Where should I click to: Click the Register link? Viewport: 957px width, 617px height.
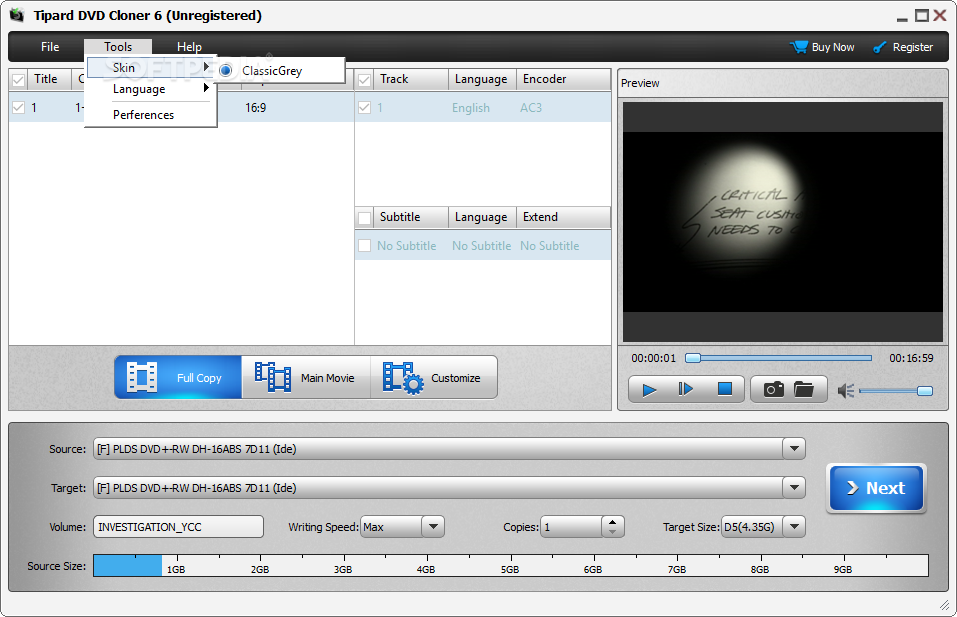(x=912, y=47)
